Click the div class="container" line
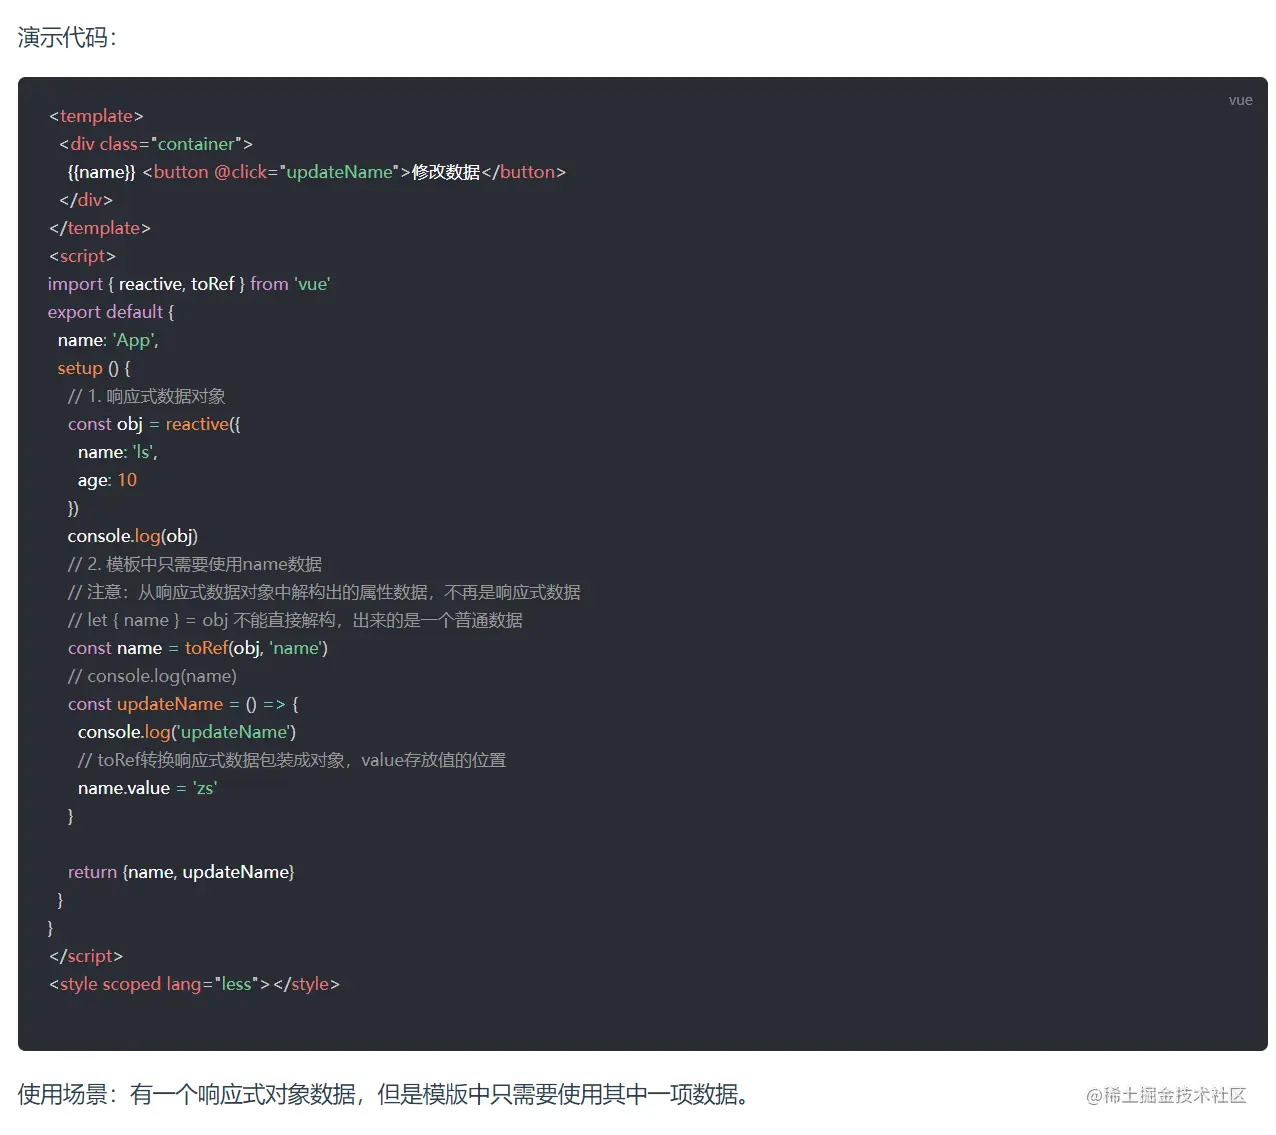Image resolution: width=1276 pixels, height=1135 pixels. point(155,144)
